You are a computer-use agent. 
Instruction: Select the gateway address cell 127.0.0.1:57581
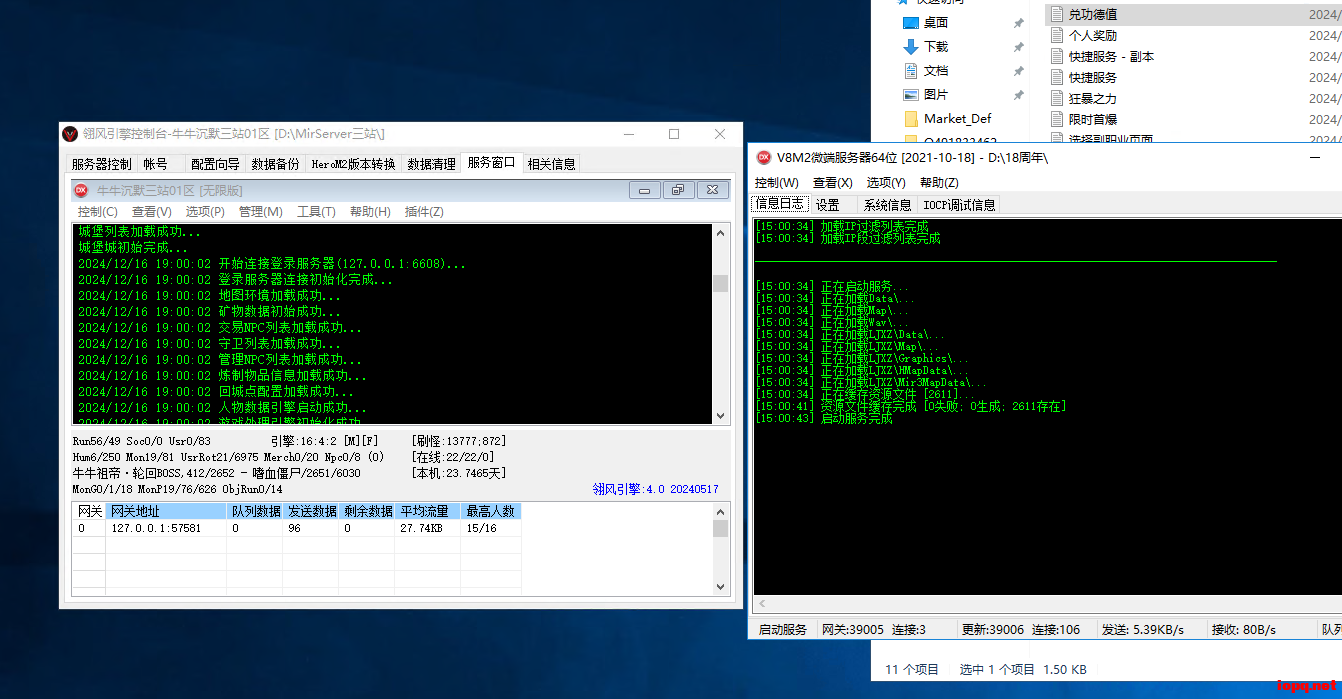tap(166, 528)
